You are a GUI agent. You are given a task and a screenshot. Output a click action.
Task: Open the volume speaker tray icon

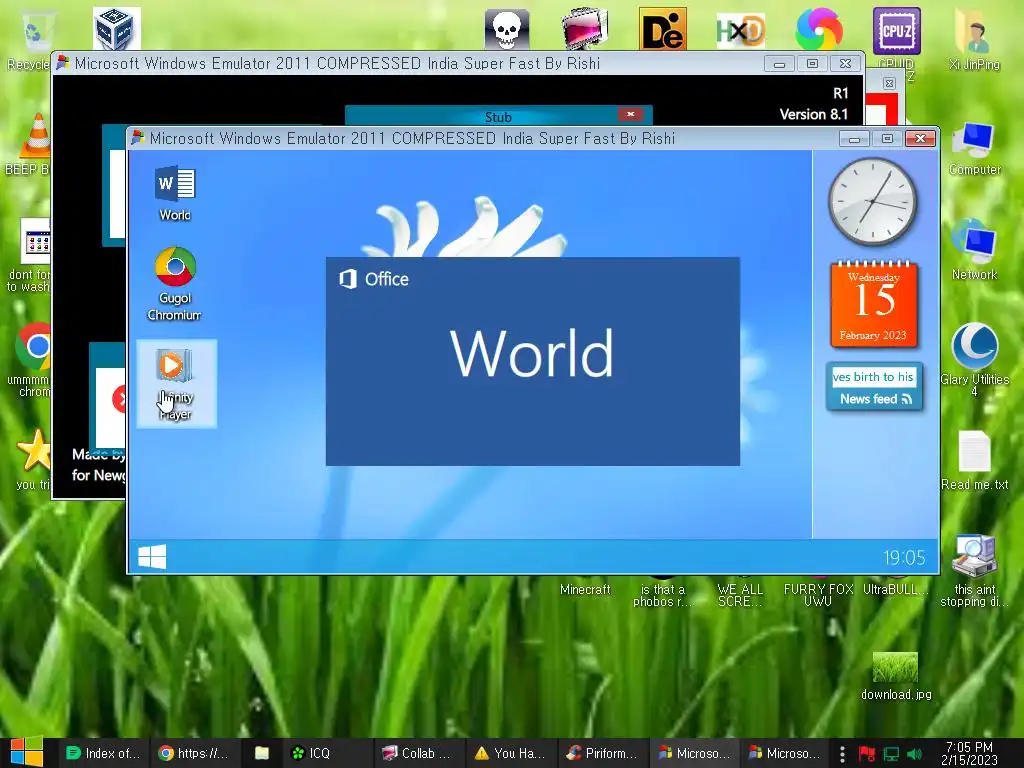pyautogui.click(x=914, y=754)
